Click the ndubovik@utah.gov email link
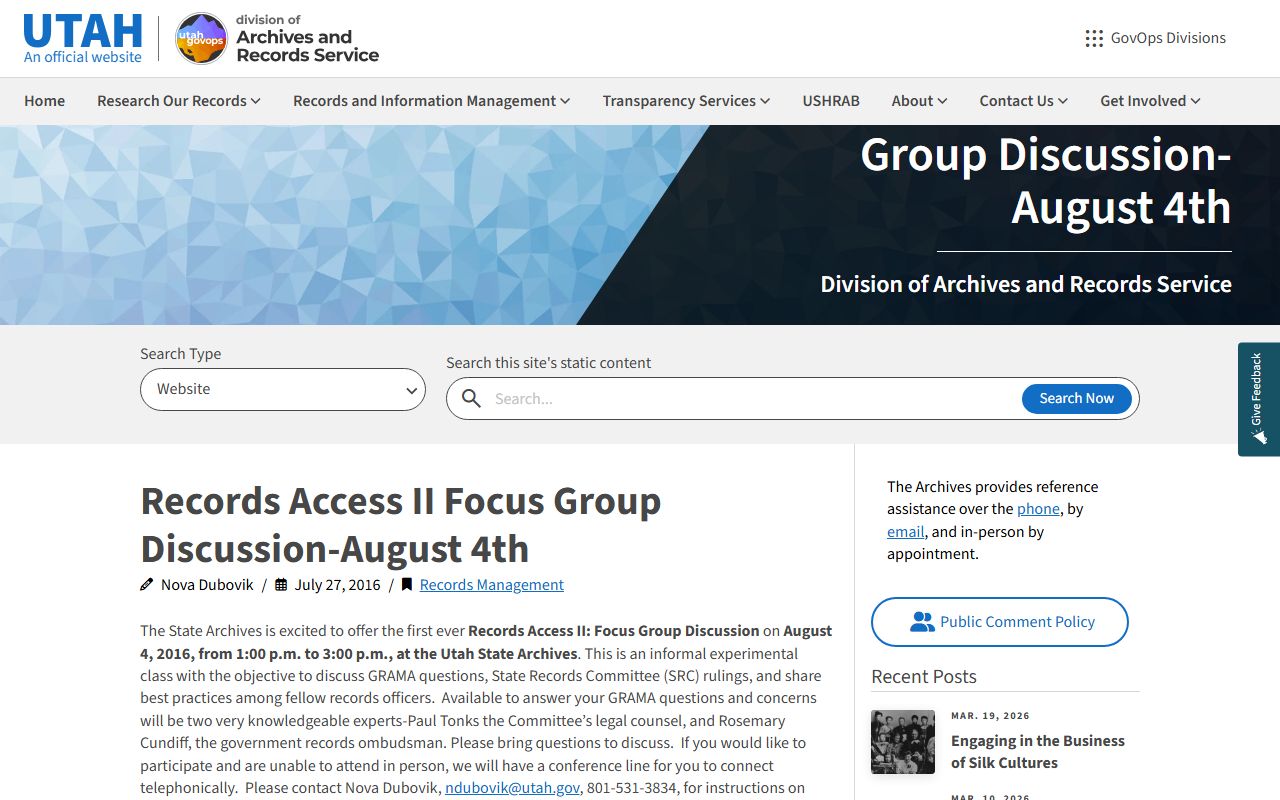The image size is (1280, 800). [512, 788]
